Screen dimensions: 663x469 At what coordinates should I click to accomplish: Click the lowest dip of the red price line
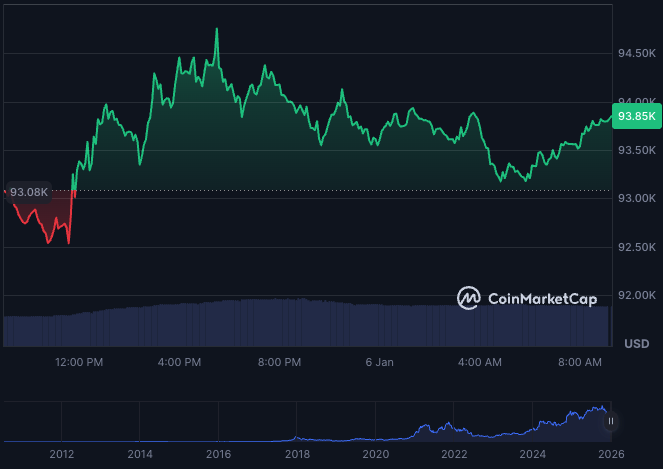click(x=68, y=243)
